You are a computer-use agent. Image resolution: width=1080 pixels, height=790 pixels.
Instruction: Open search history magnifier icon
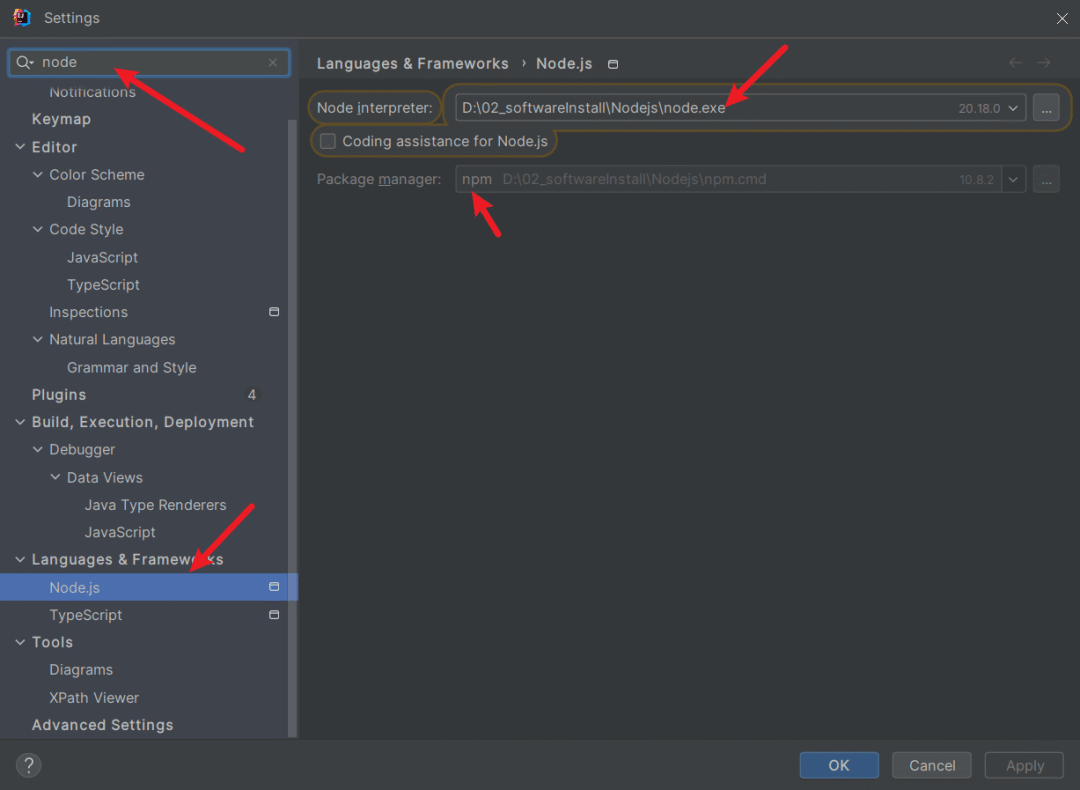[x=25, y=63]
